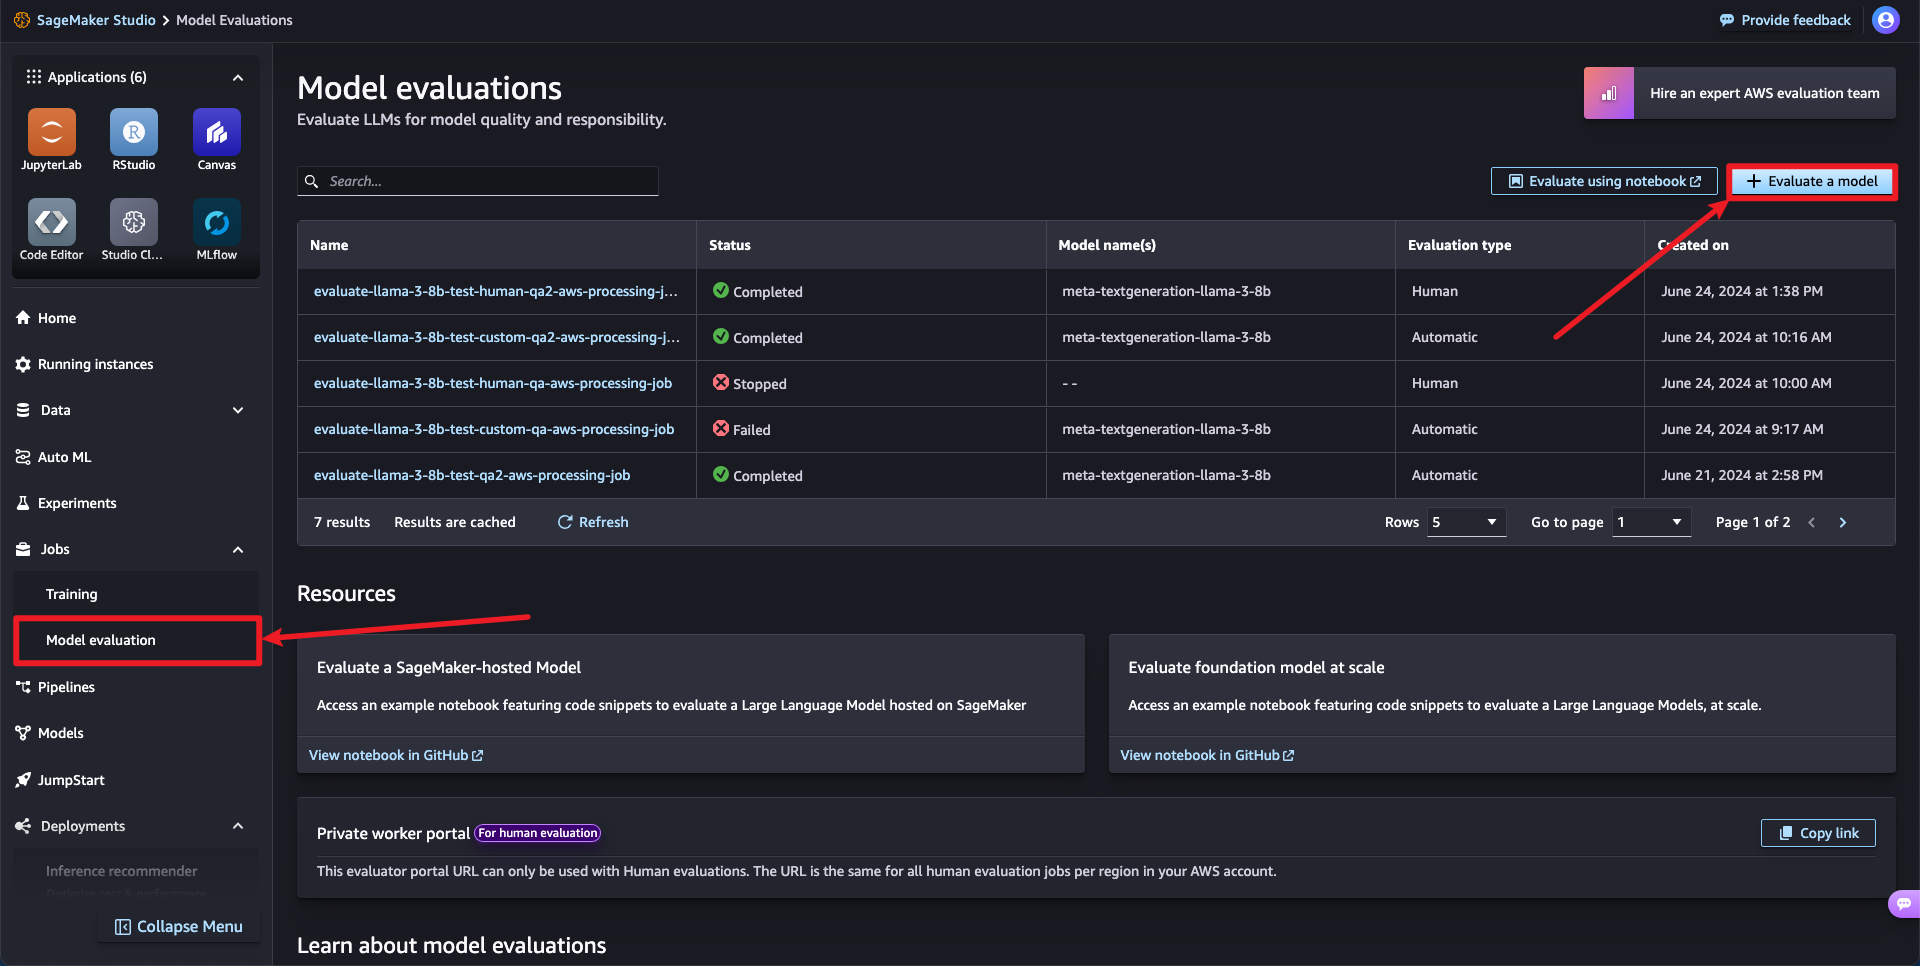Open evaluate-llama-3-8b-test-qa2-aws-processing-job link

pos(472,475)
